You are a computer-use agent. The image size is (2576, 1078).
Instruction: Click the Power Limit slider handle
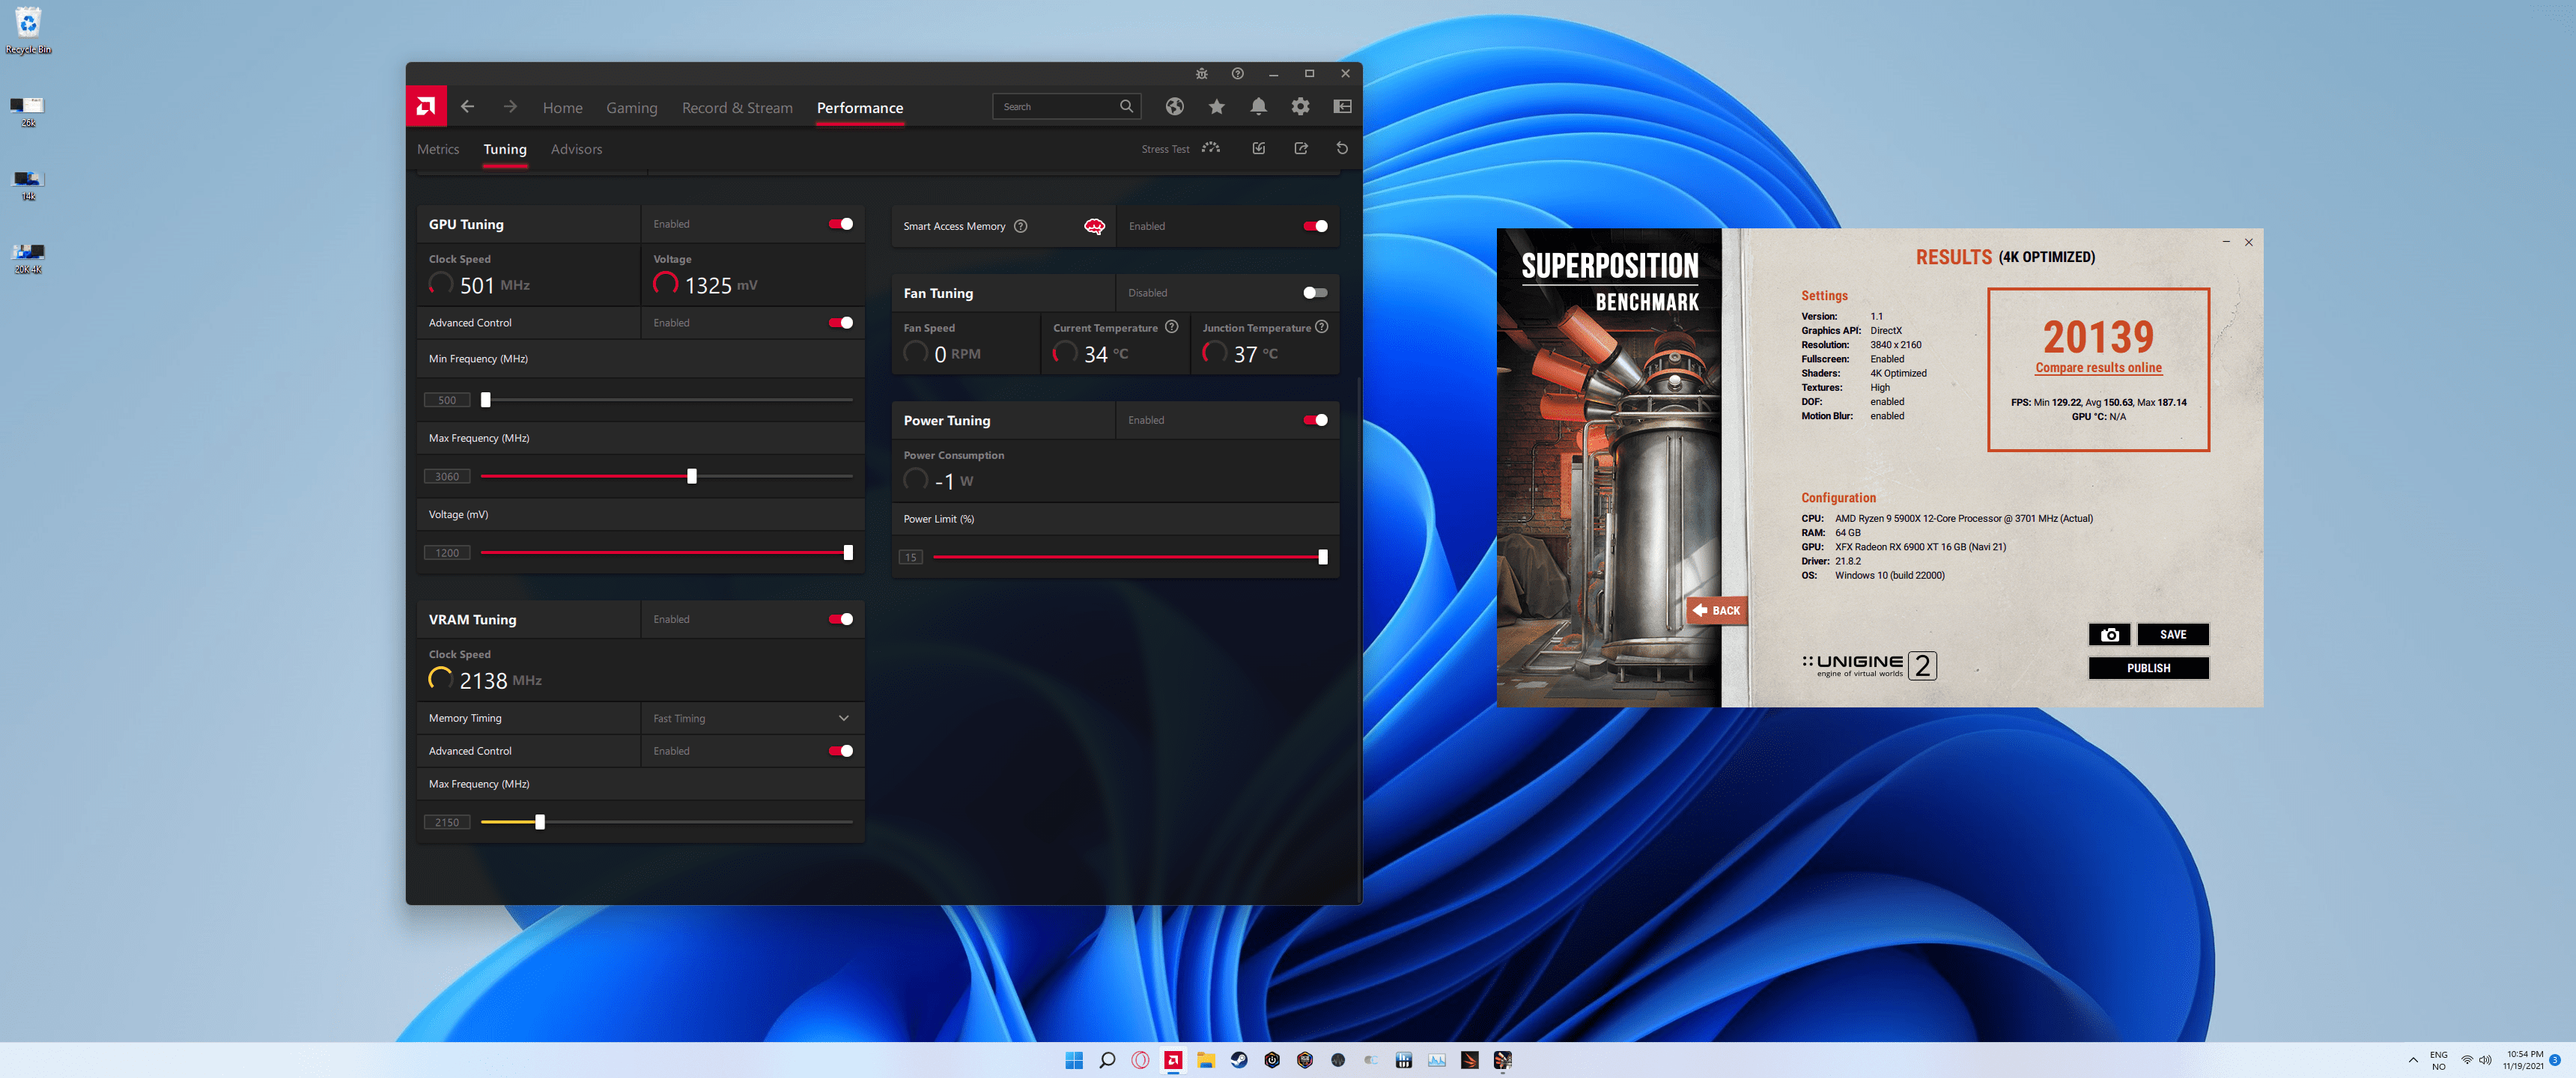pos(1322,557)
